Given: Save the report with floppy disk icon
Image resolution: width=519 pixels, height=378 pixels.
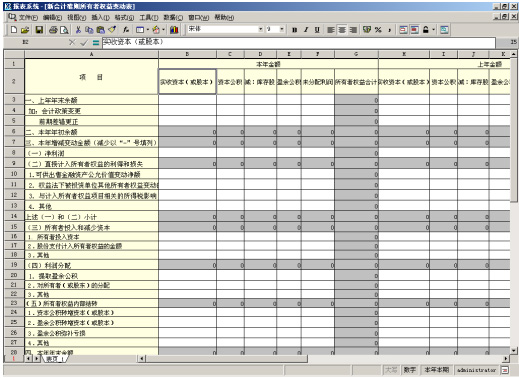Looking at the screenshot, I should click(39, 30).
